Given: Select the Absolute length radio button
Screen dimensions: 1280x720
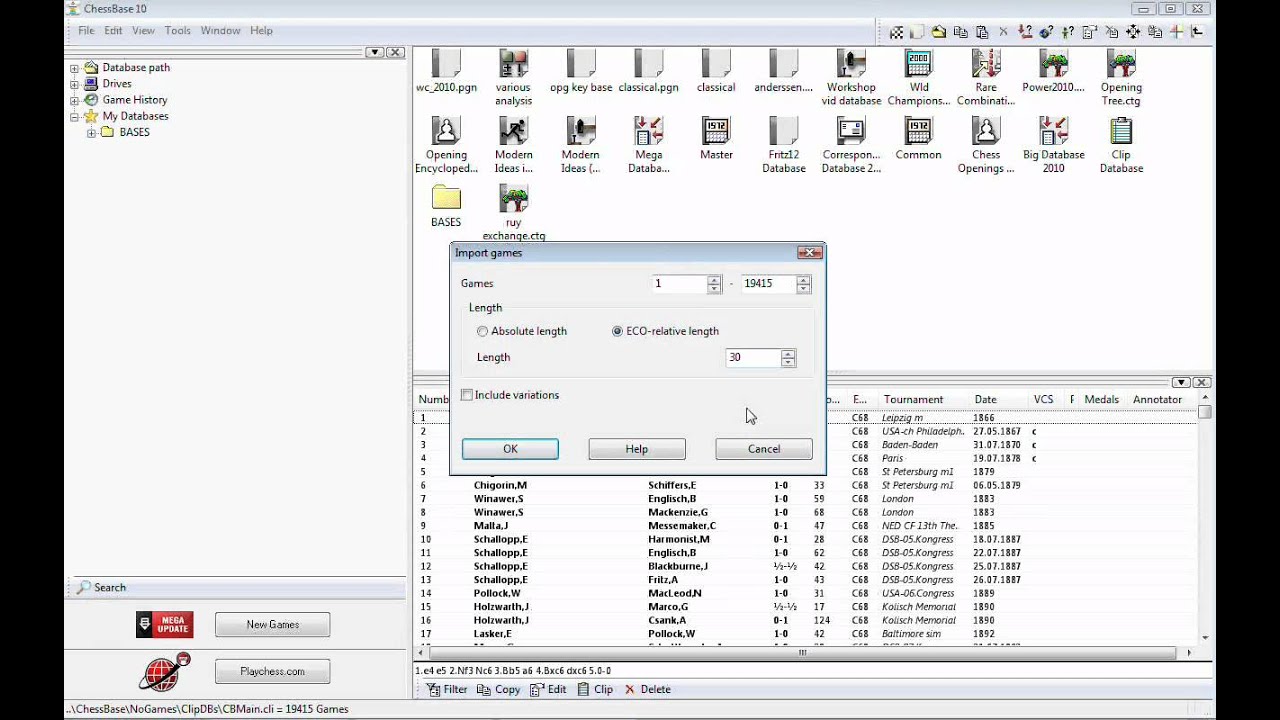Looking at the screenshot, I should tap(483, 331).
